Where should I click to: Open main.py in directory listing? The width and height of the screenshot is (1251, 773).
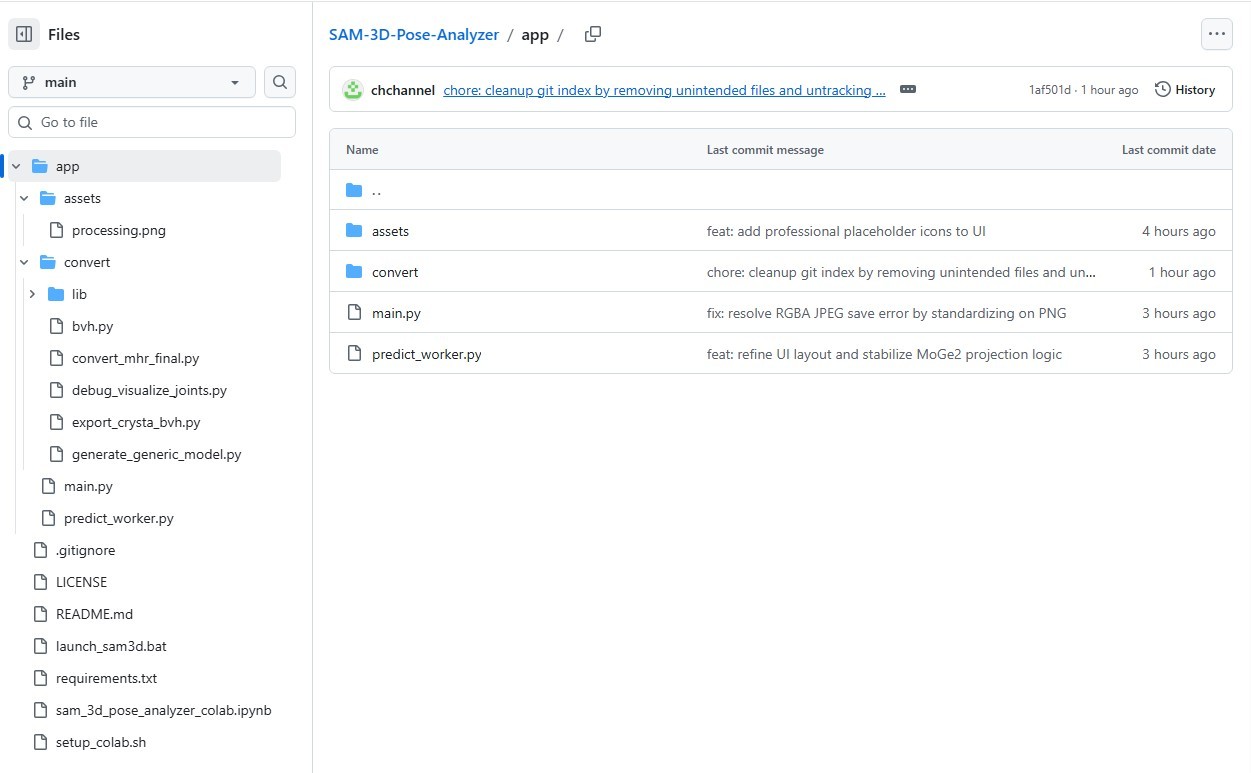click(x=396, y=313)
